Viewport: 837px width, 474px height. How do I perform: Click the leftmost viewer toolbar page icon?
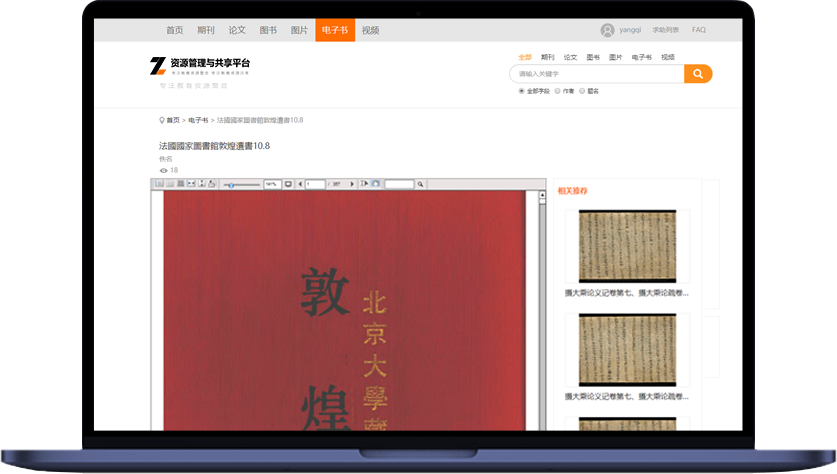(159, 184)
